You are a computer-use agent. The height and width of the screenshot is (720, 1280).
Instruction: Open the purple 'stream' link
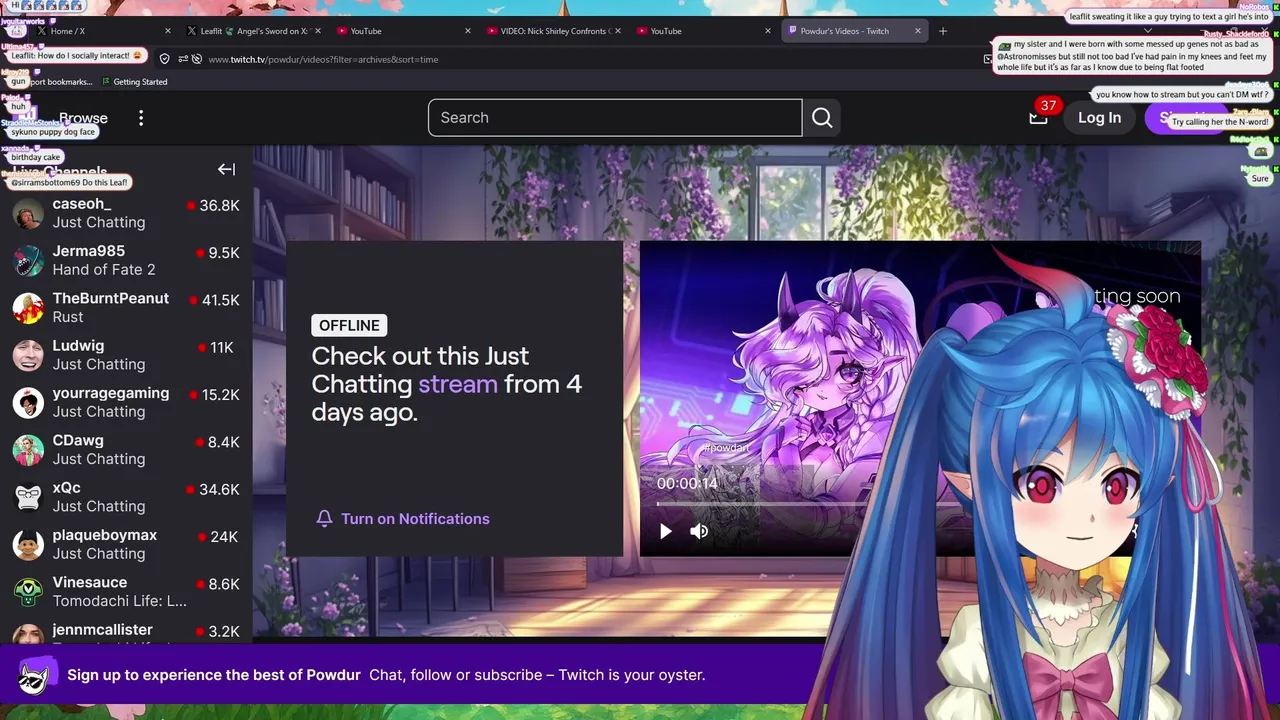458,384
